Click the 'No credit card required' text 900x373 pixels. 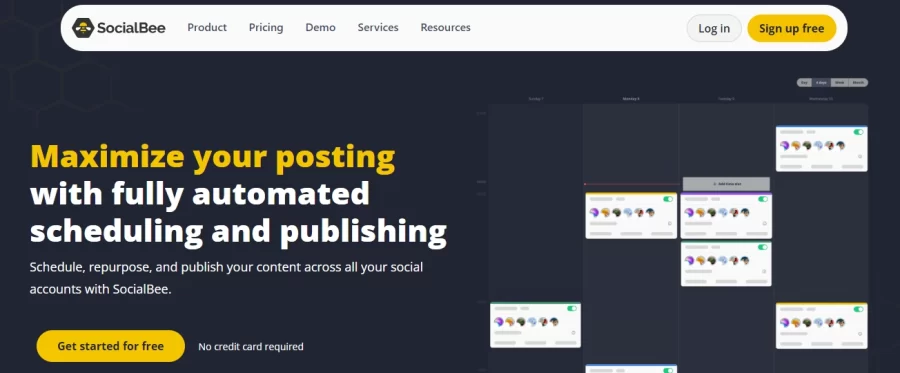(251, 347)
